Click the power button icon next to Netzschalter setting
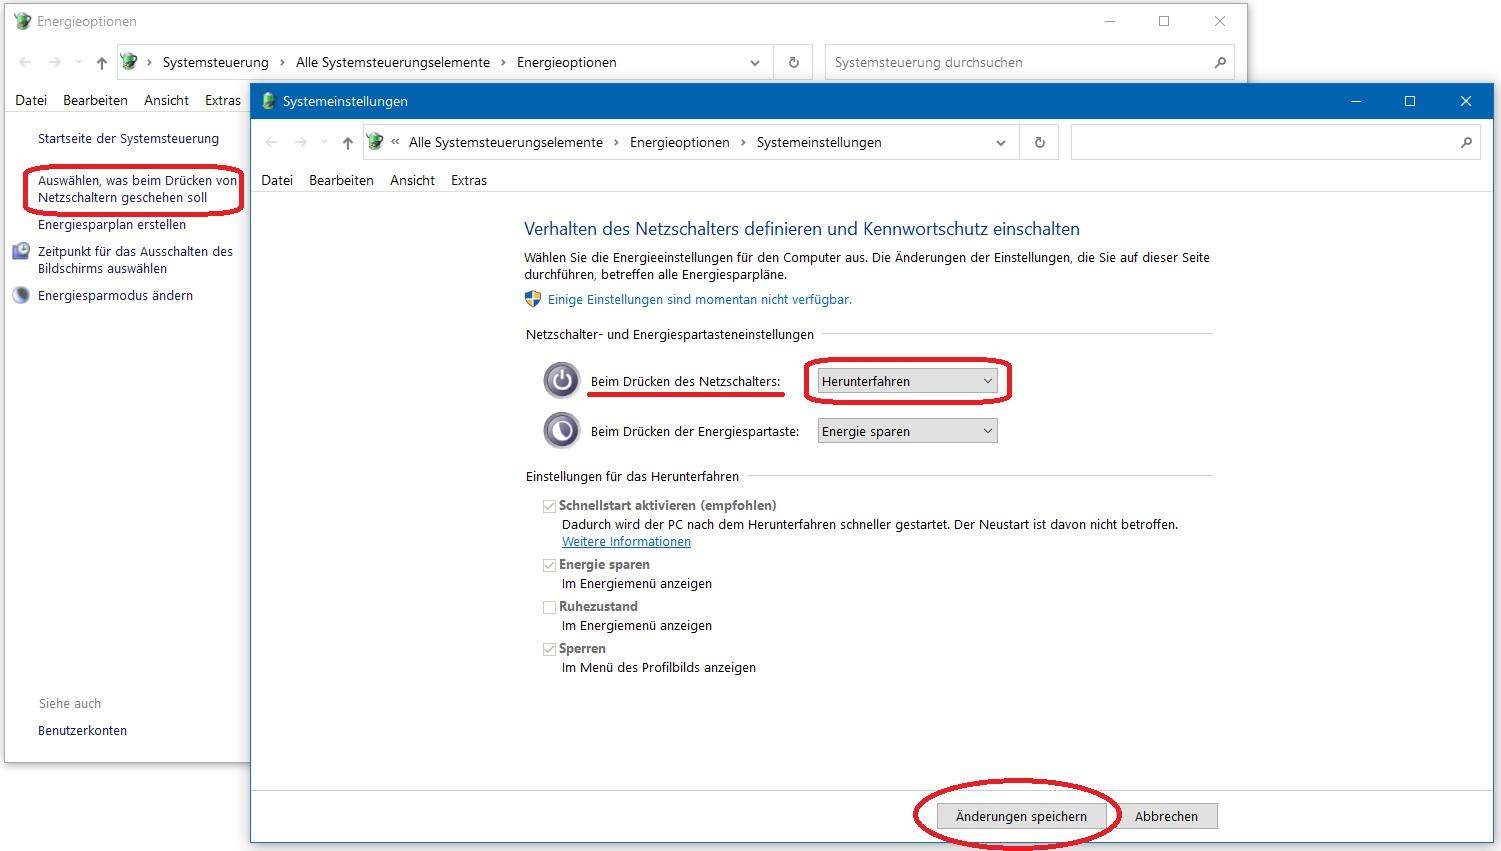The width and height of the screenshot is (1501, 851). 561,380
